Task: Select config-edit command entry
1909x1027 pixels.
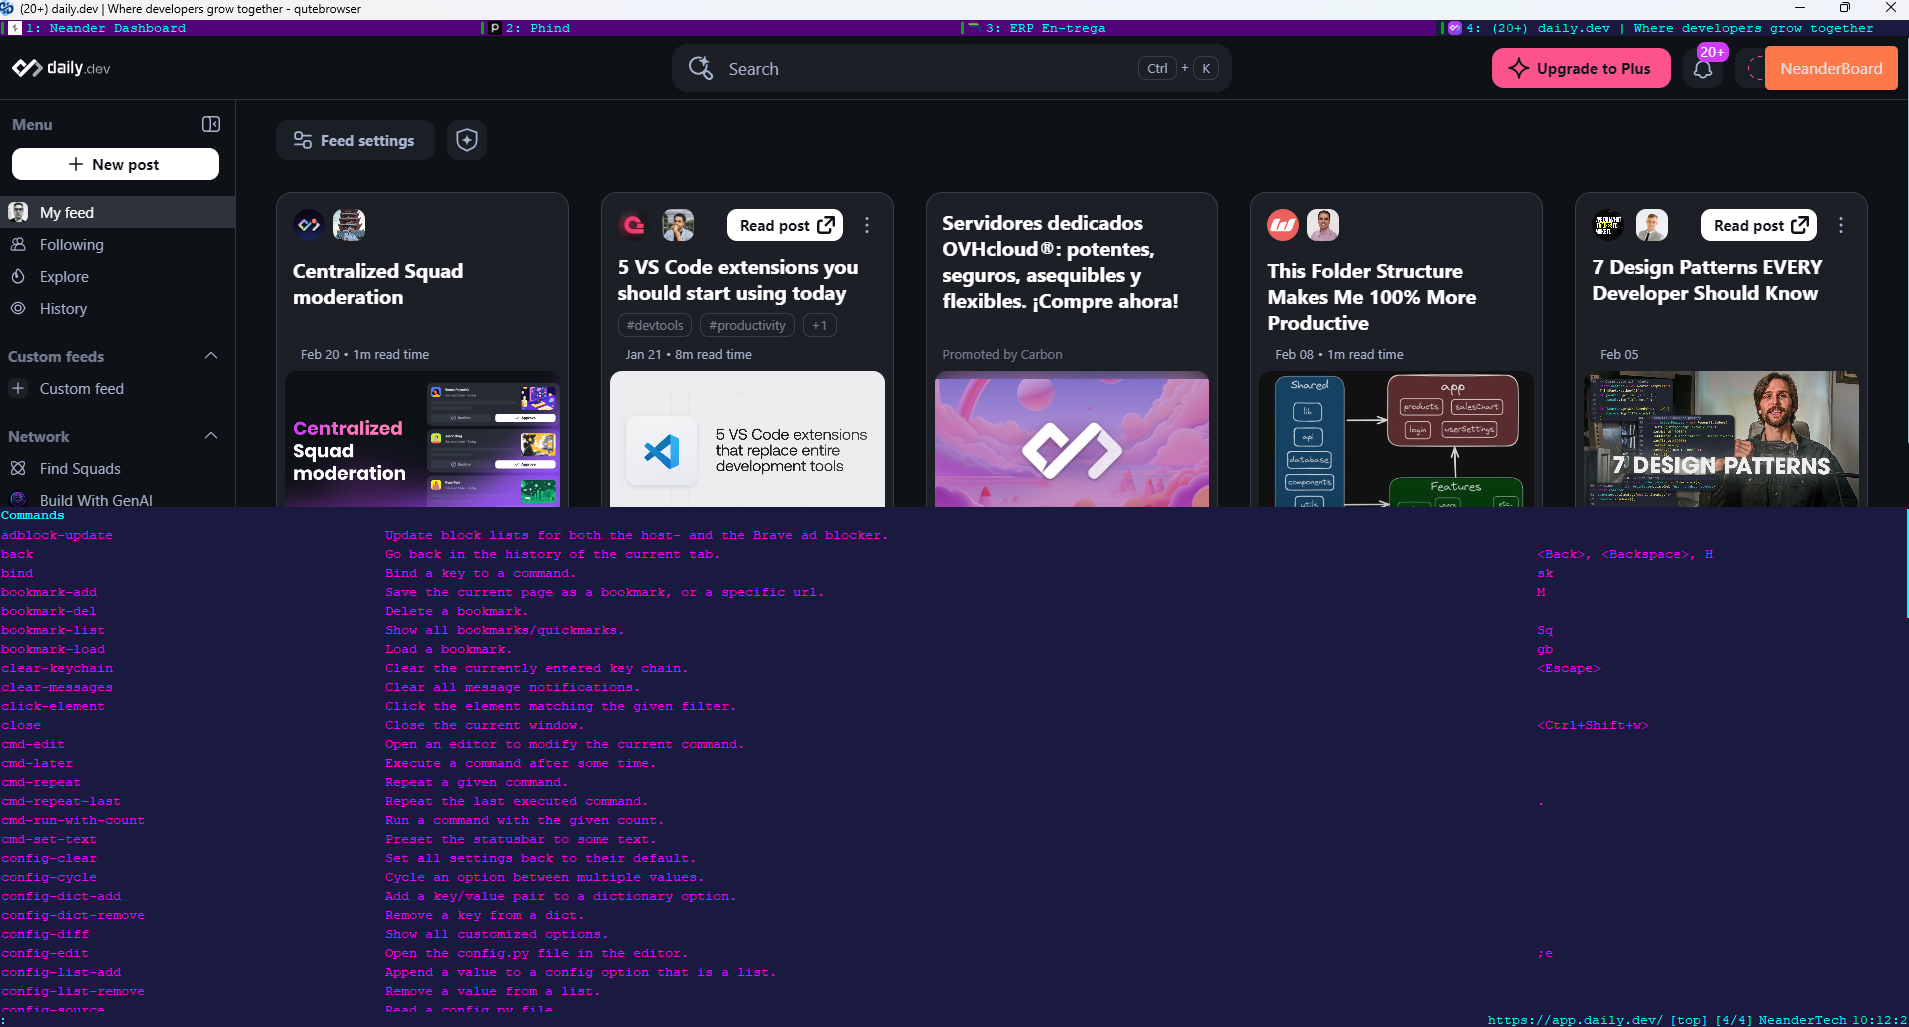Action: [x=45, y=953]
